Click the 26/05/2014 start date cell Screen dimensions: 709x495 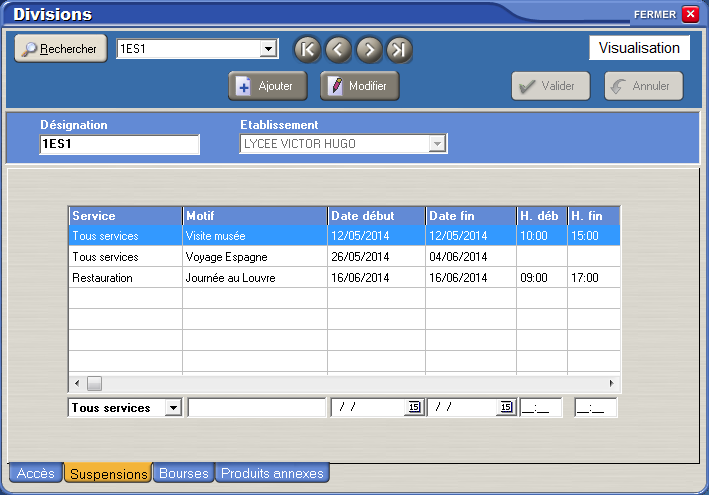[376, 256]
